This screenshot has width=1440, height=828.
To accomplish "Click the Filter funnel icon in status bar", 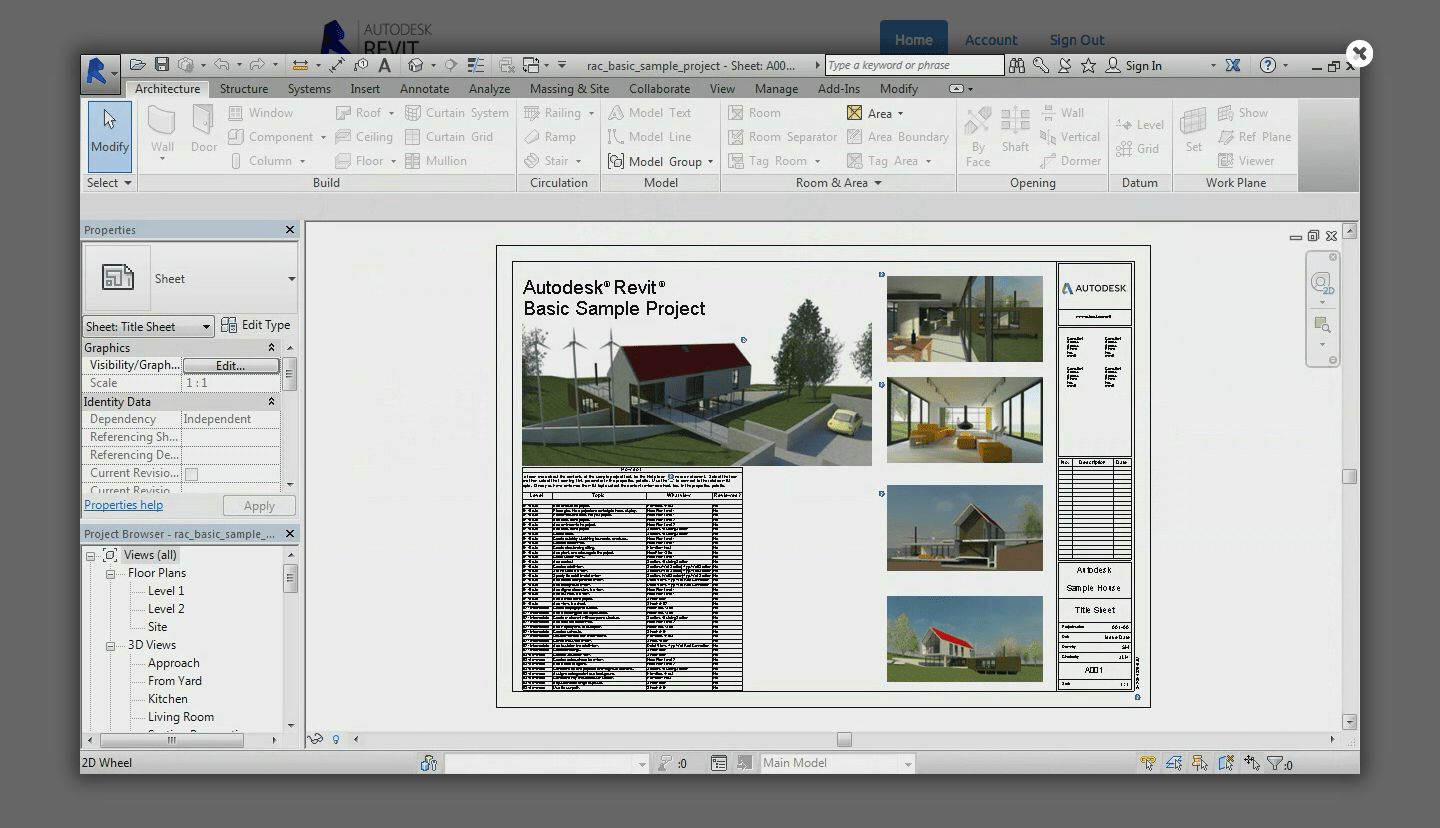I will 1276,763.
